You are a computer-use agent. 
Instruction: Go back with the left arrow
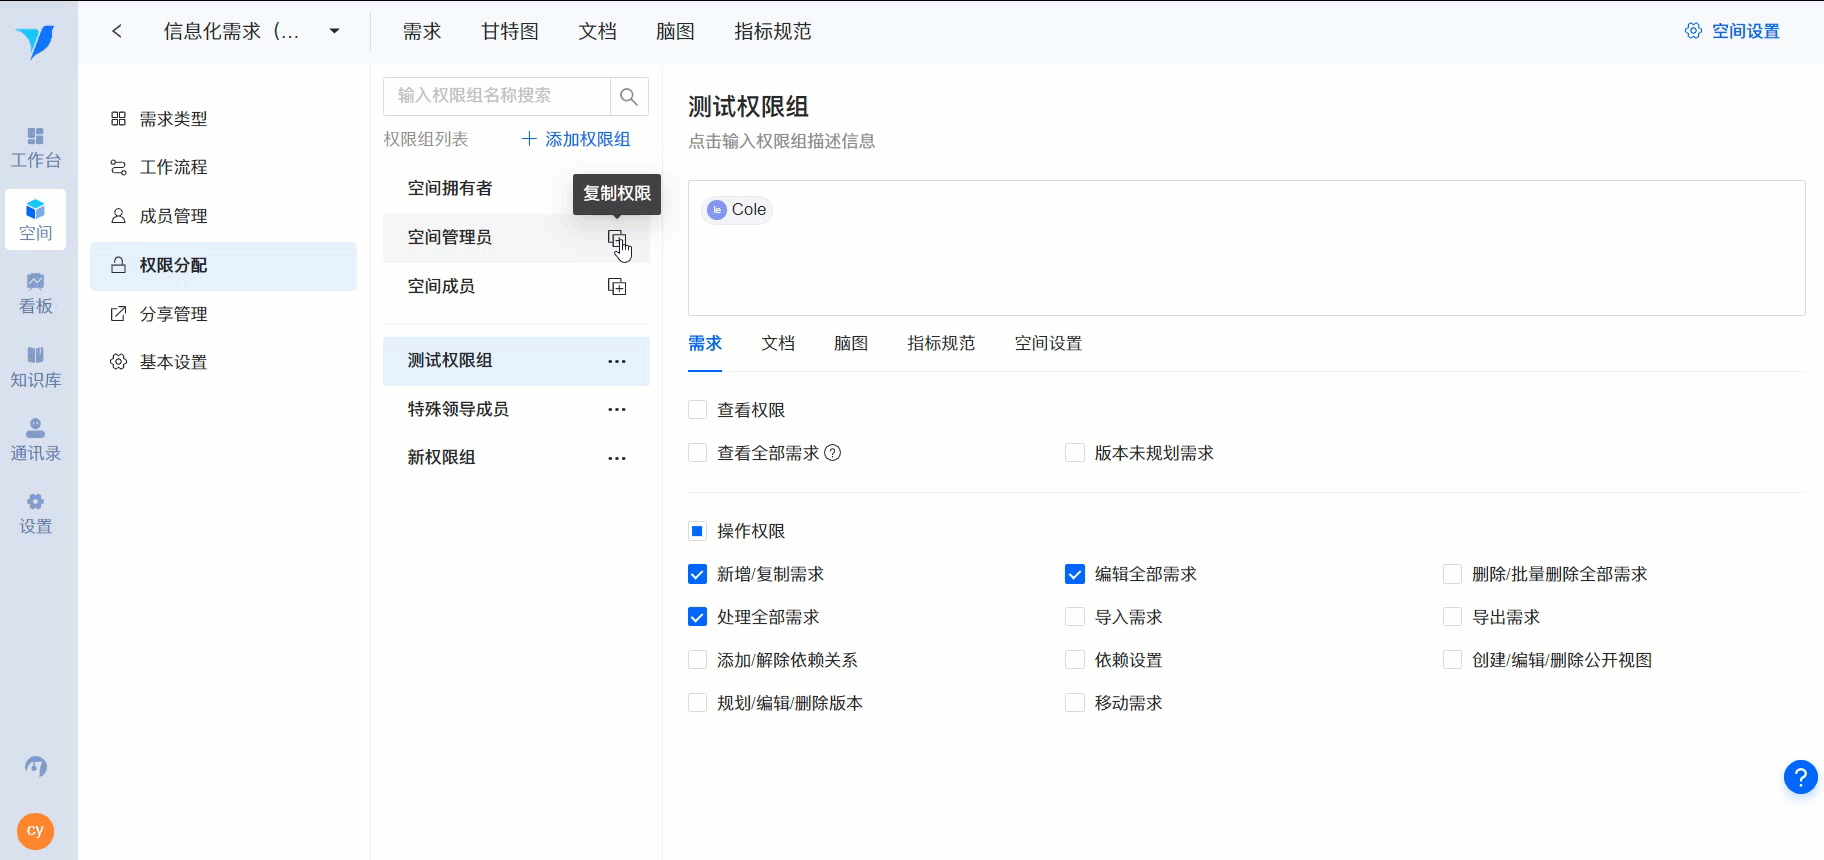pos(117,31)
